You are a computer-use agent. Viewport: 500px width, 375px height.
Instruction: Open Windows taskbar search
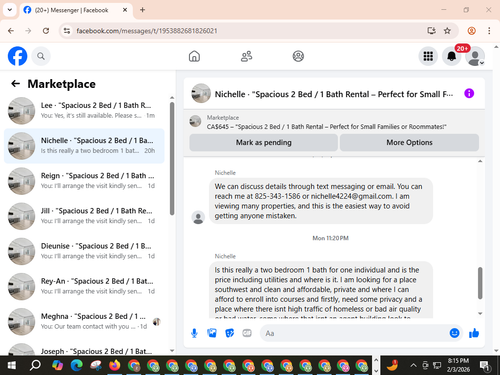click(x=35, y=365)
